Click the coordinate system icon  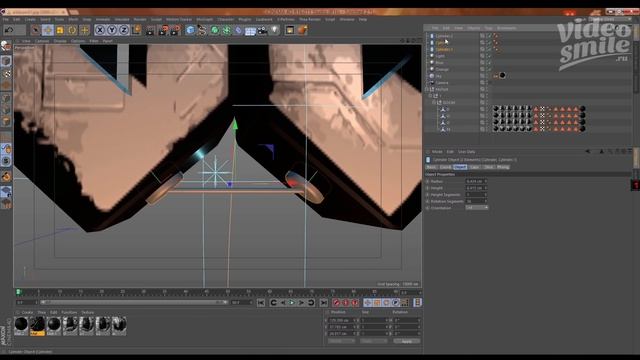(x=136, y=30)
